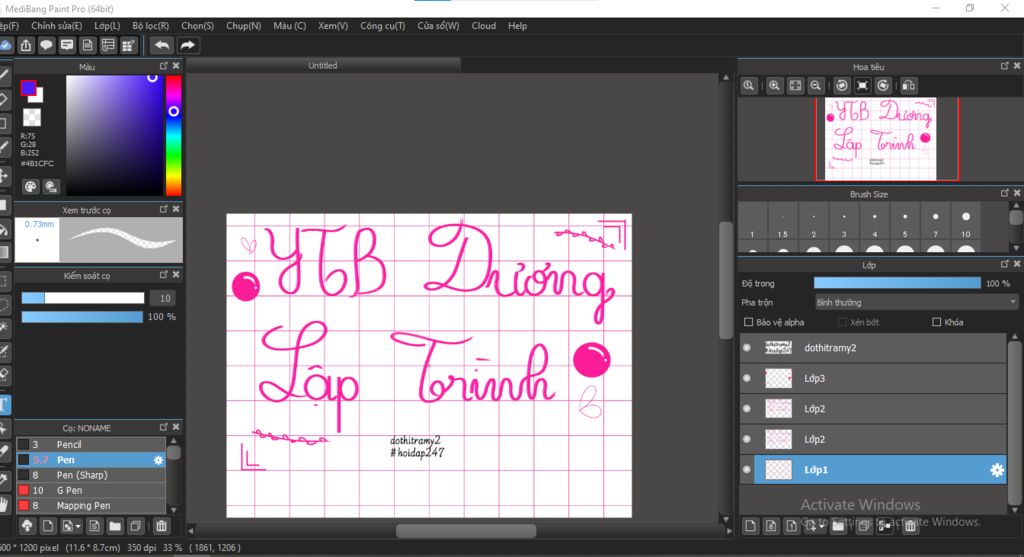
Task: Click the vertical hue slider bar
Action: click(173, 135)
